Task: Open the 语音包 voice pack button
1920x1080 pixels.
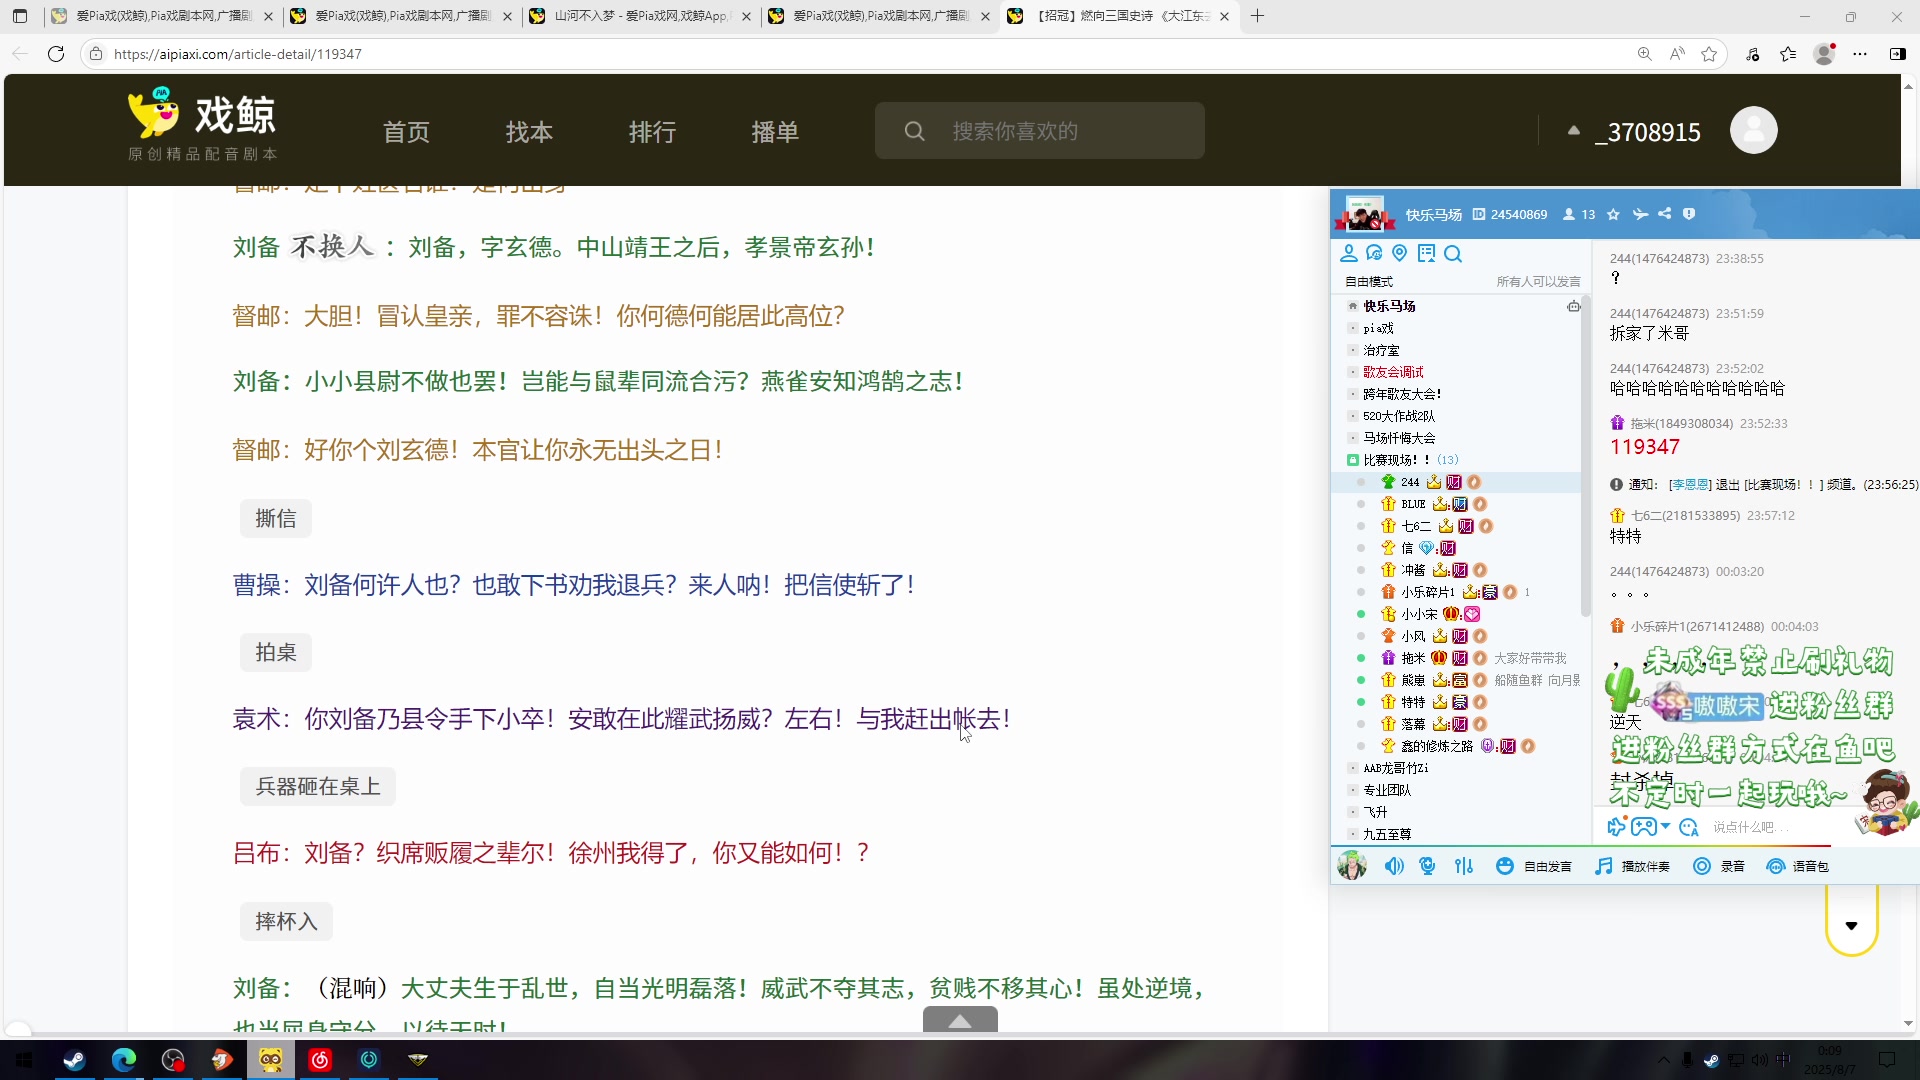Action: (x=1797, y=866)
